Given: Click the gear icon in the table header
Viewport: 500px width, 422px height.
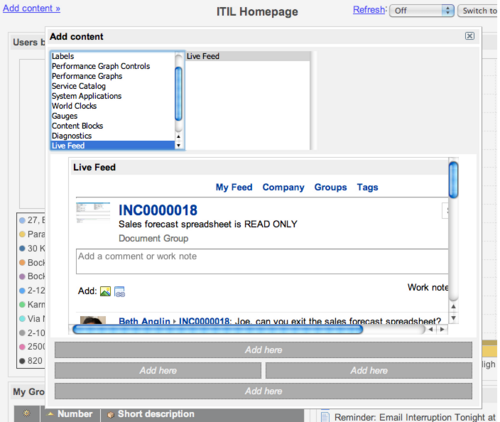Looking at the screenshot, I should (x=26, y=414).
